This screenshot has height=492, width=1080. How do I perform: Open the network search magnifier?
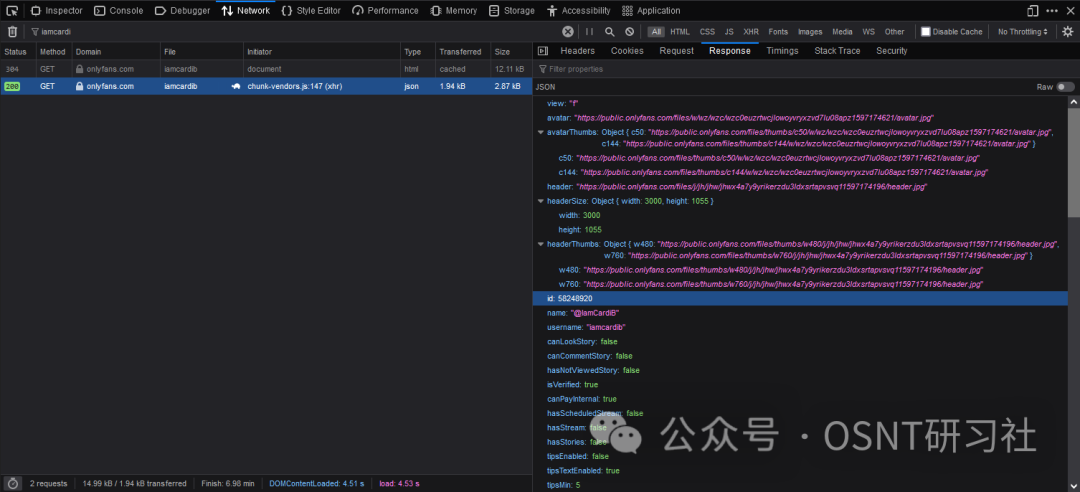[610, 32]
